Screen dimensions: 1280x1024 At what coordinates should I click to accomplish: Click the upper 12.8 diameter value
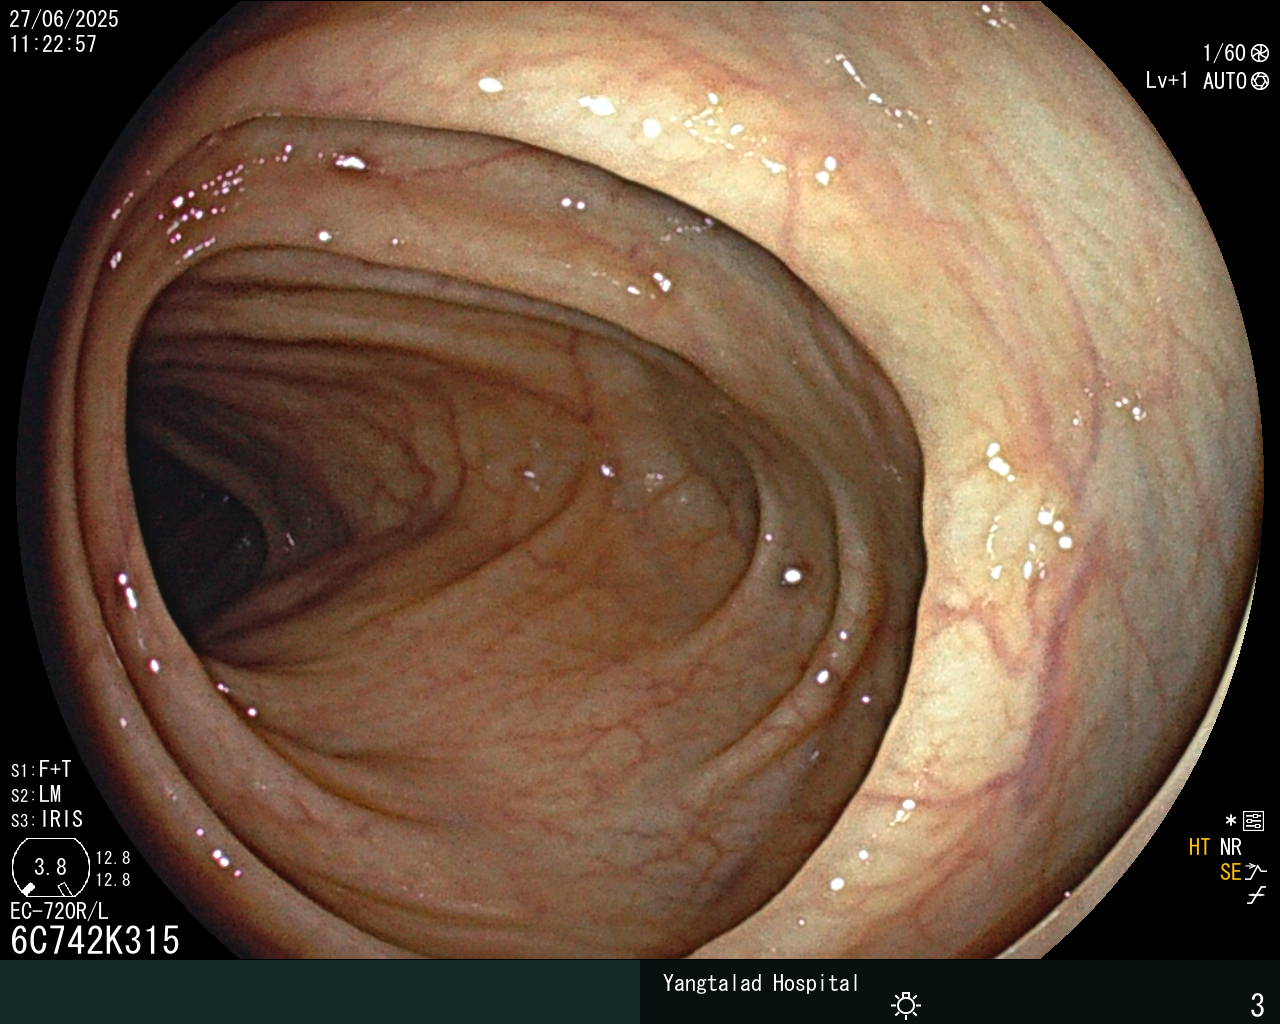point(113,858)
